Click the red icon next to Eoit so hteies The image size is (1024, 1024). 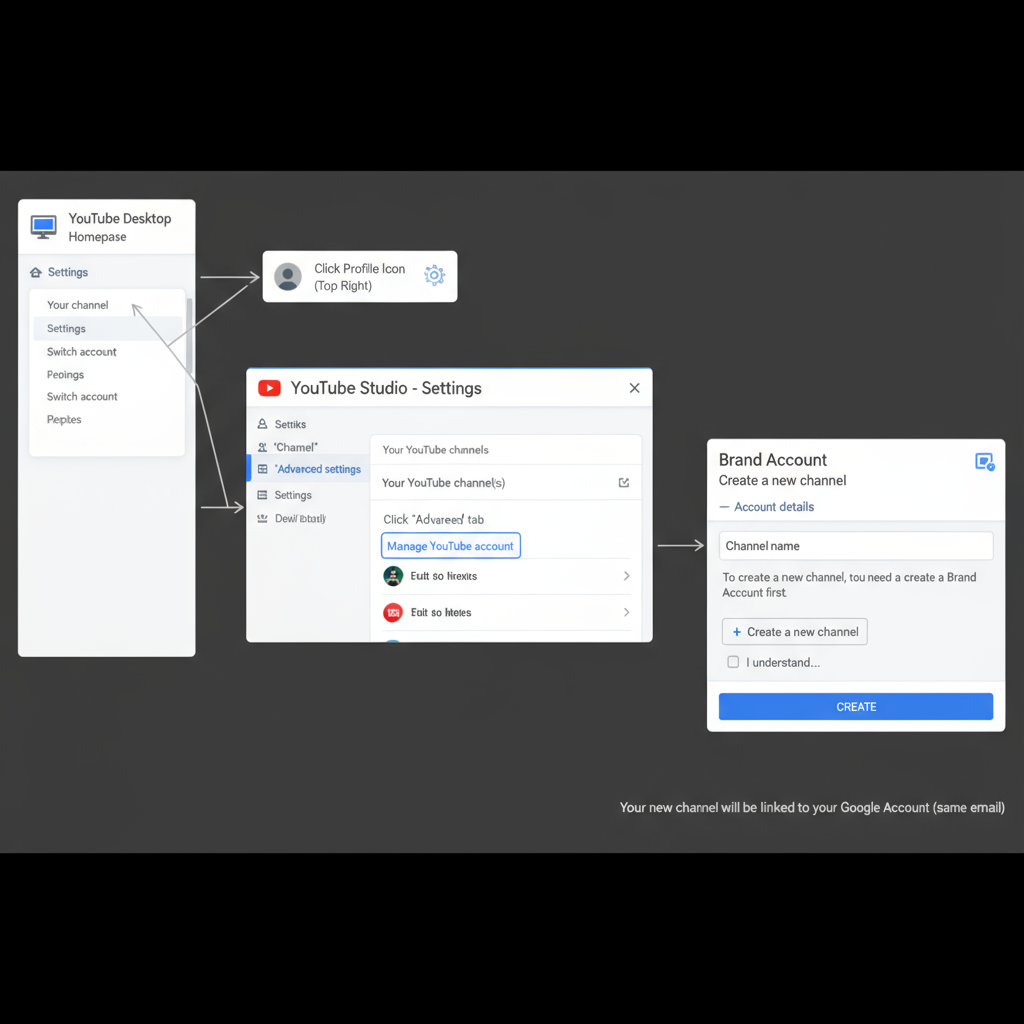pos(393,613)
